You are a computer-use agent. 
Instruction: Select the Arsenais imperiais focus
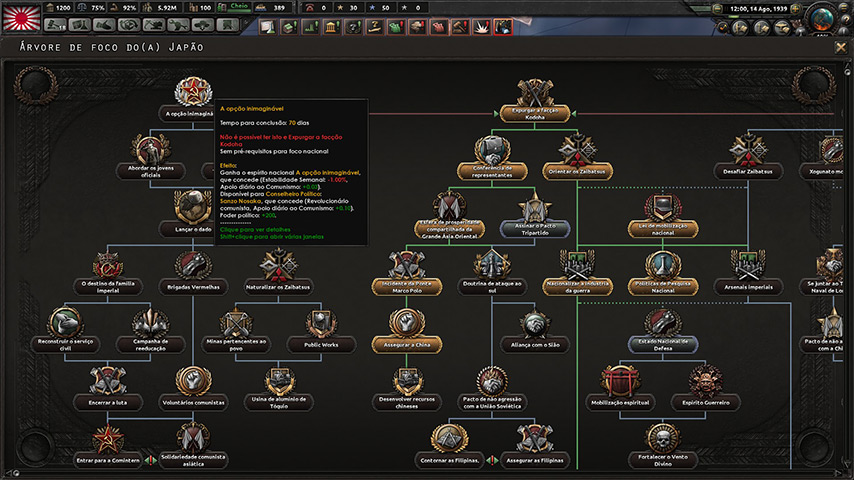(748, 272)
